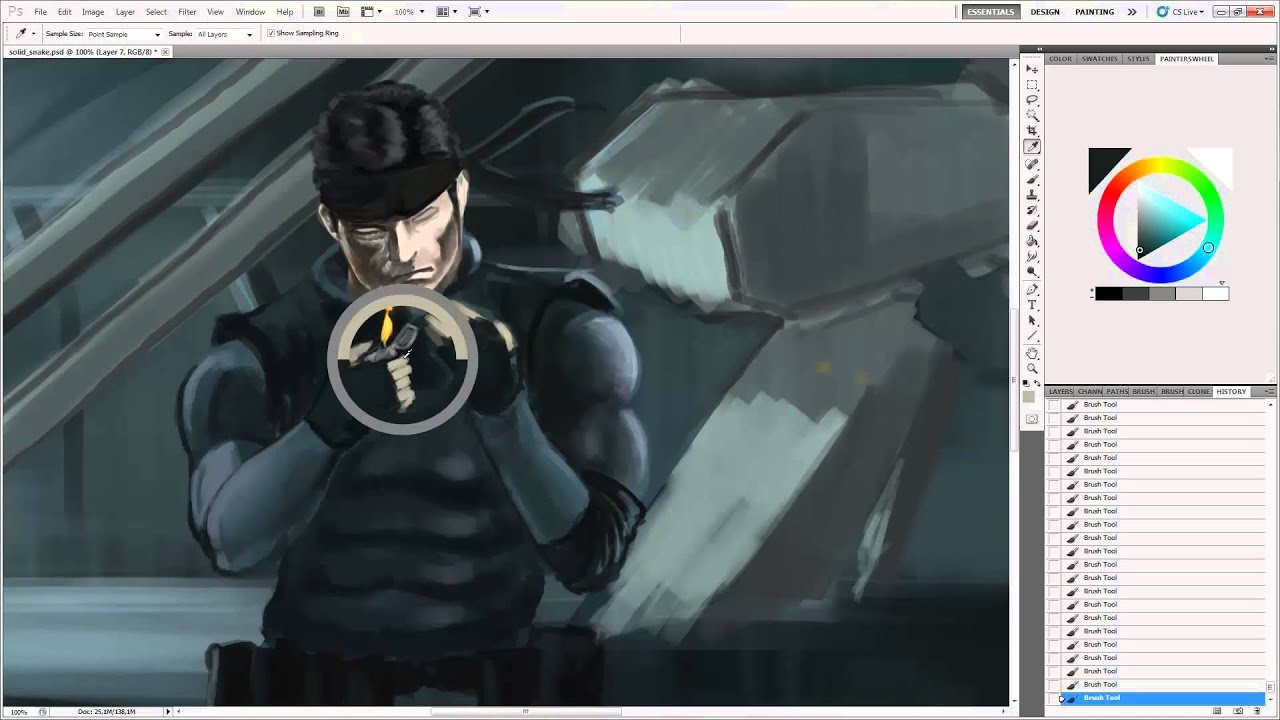Select the Zoom tool
The width and height of the screenshot is (1280, 720).
1032,369
